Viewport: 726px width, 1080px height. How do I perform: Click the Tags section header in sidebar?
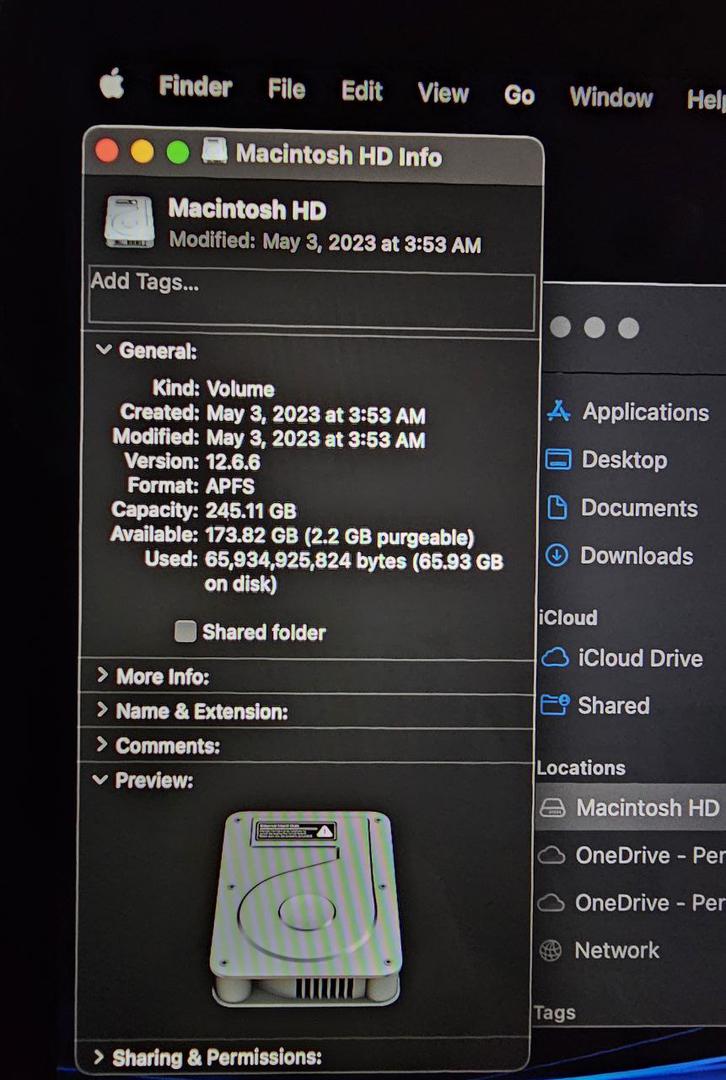point(554,1012)
